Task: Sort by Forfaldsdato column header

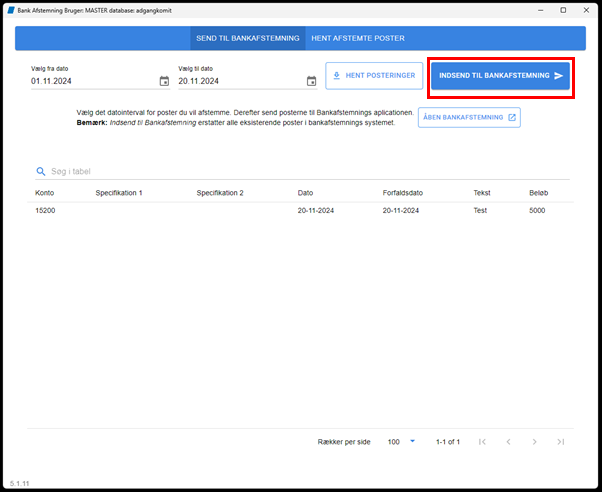Action: (402, 193)
